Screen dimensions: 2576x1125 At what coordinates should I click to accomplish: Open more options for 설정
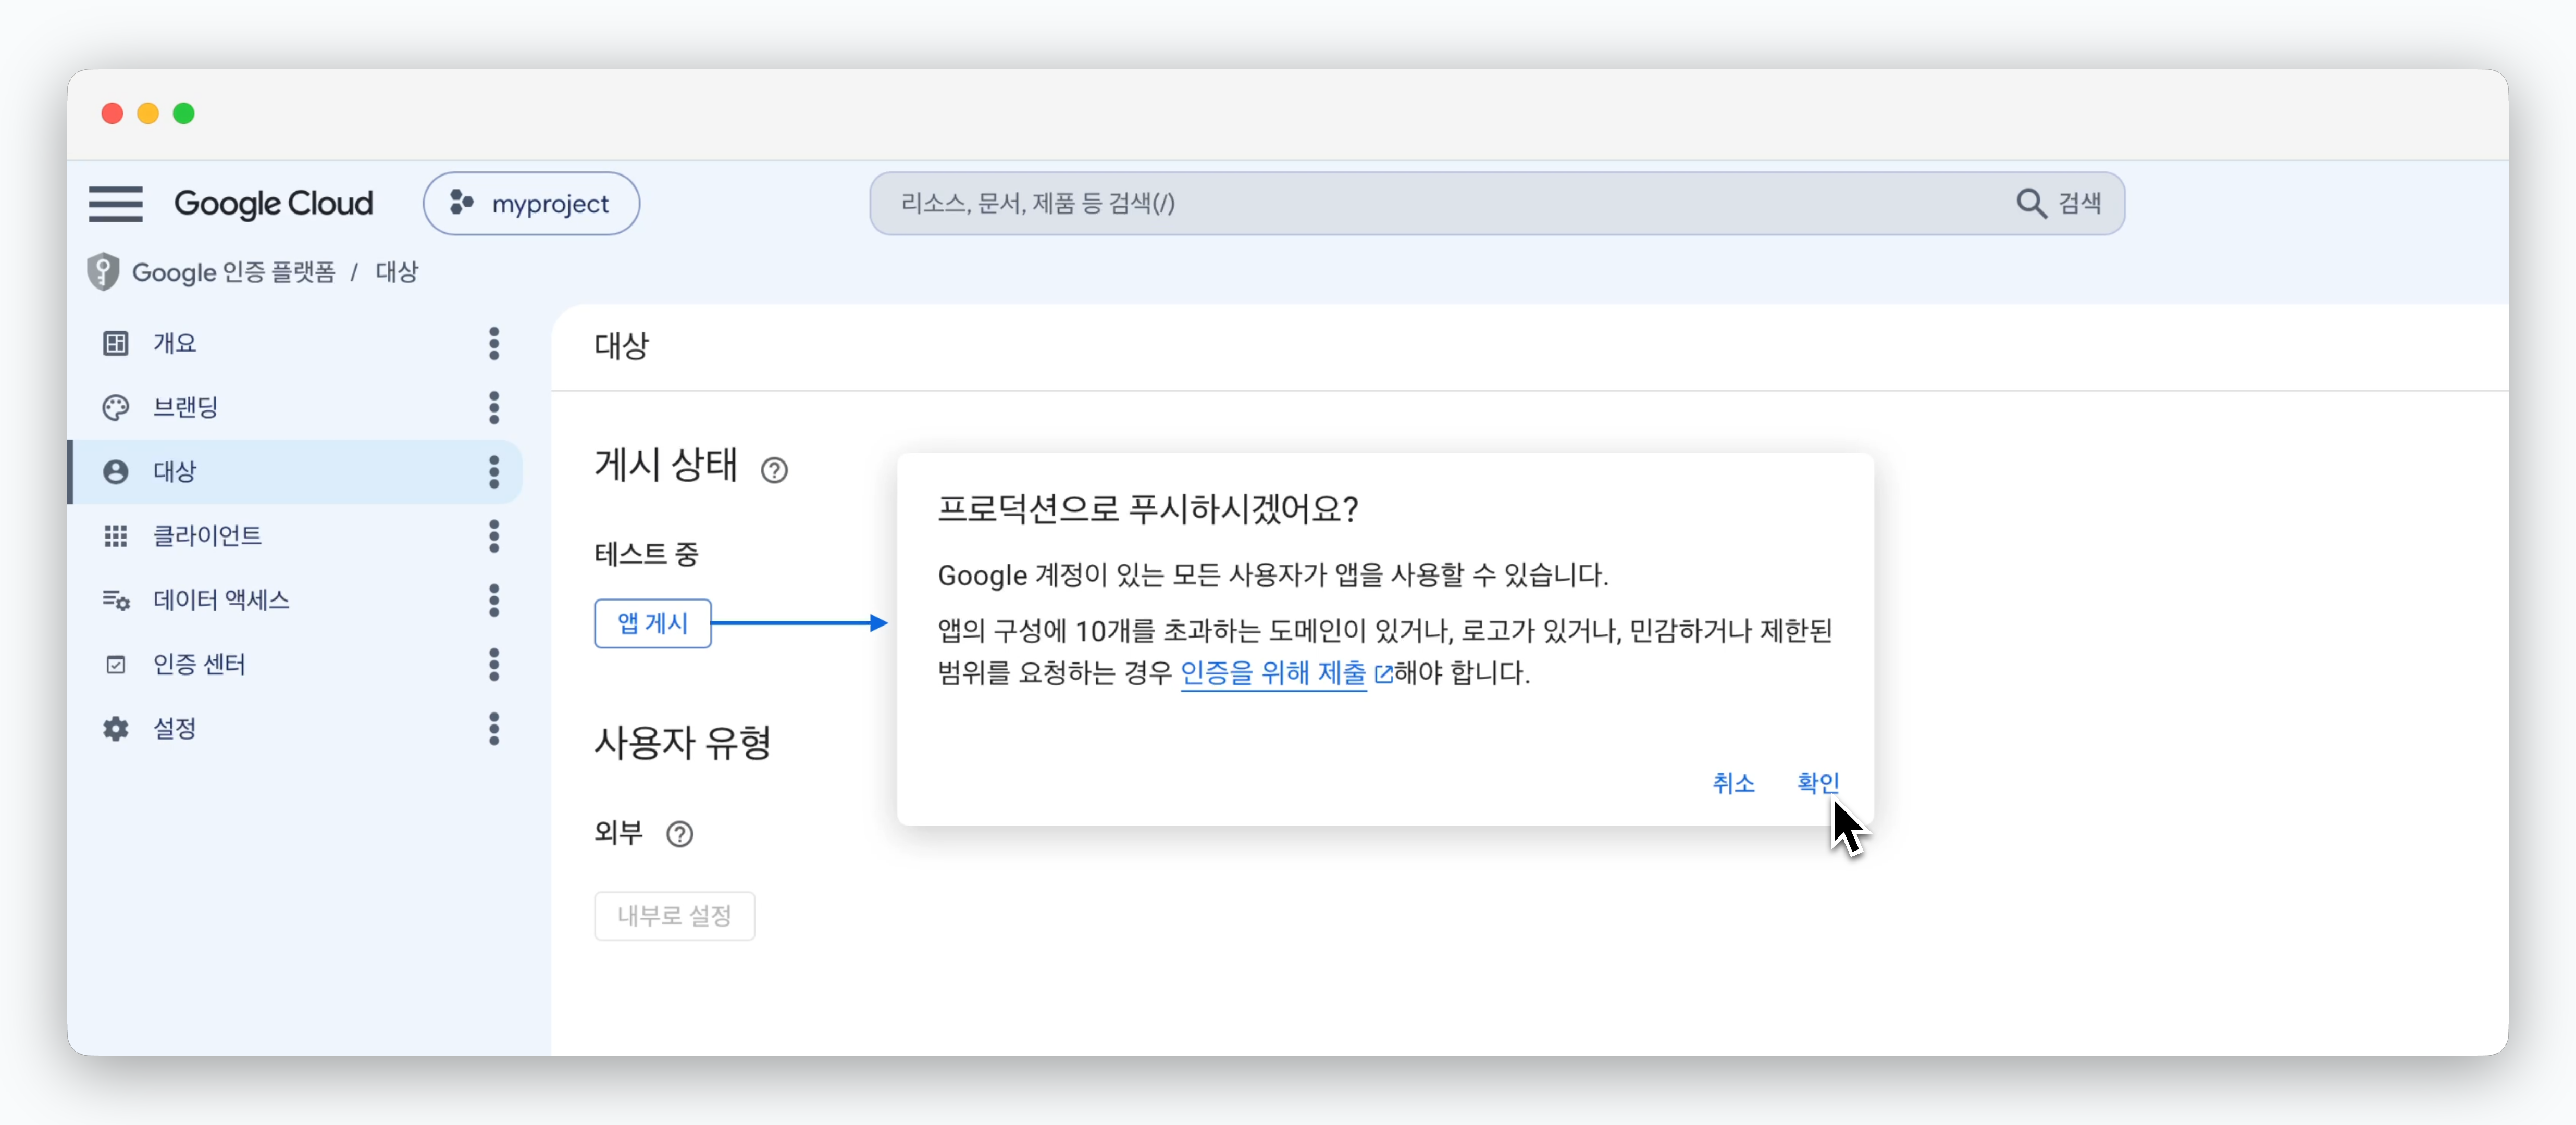(494, 729)
